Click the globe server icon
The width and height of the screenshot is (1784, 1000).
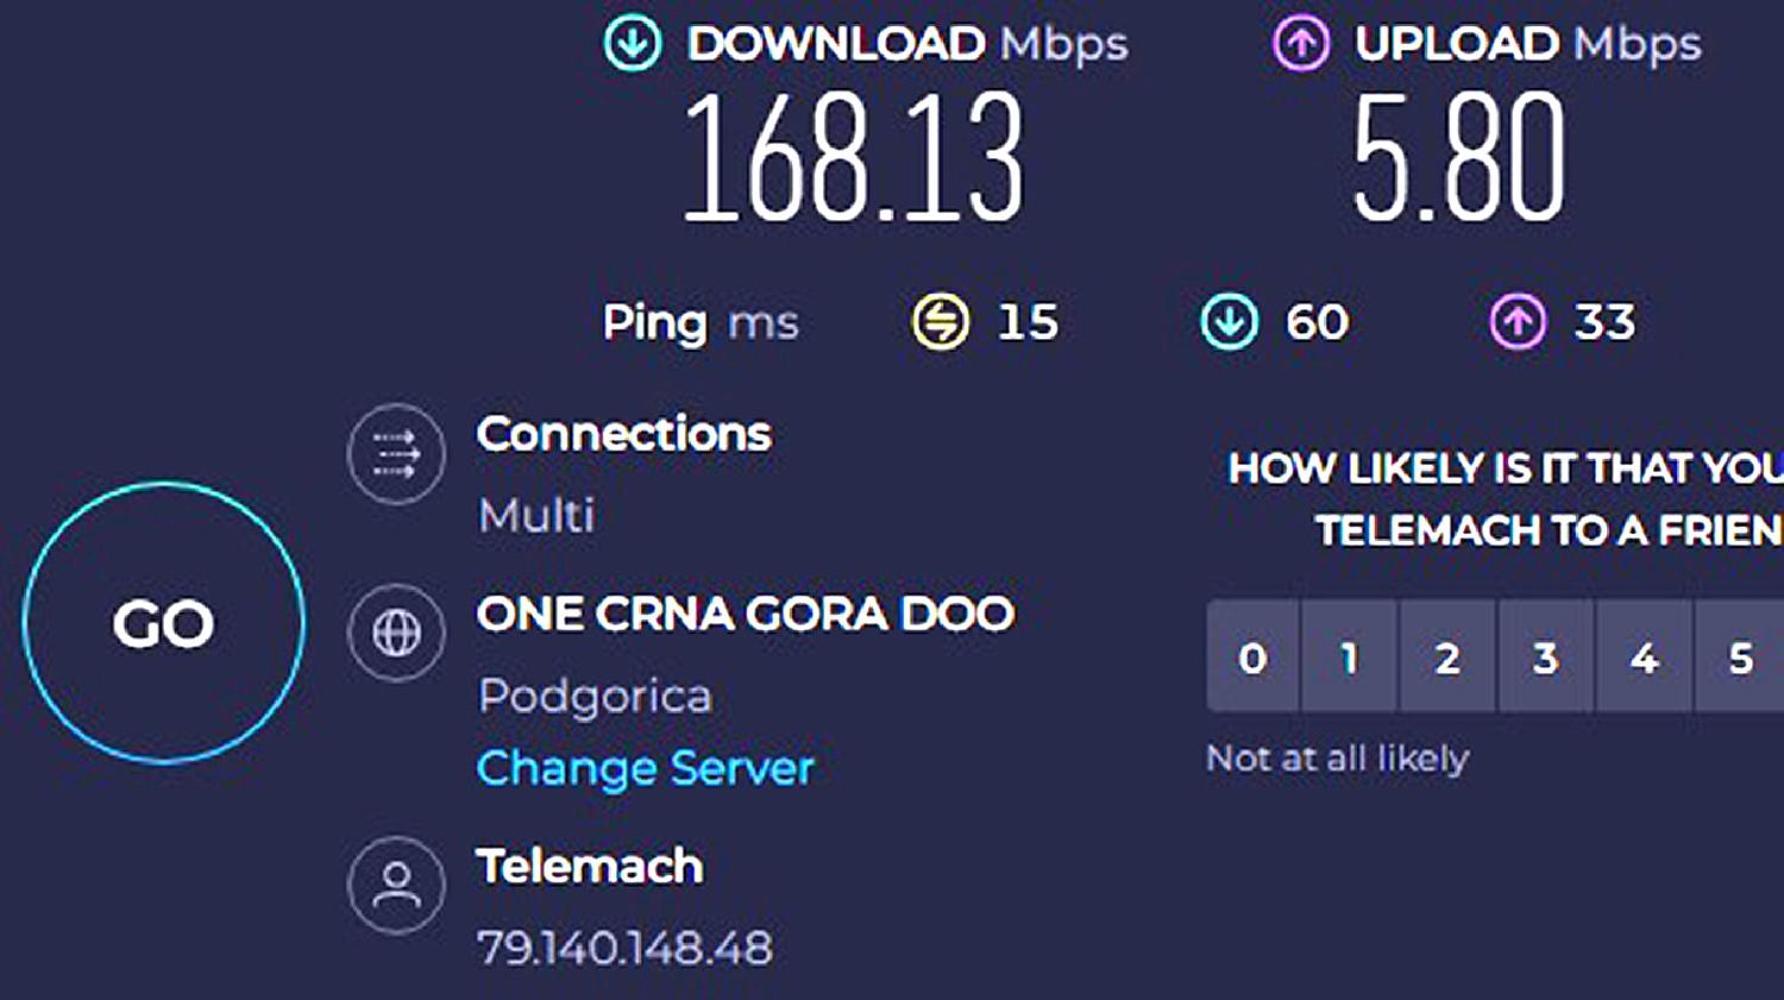(x=397, y=633)
